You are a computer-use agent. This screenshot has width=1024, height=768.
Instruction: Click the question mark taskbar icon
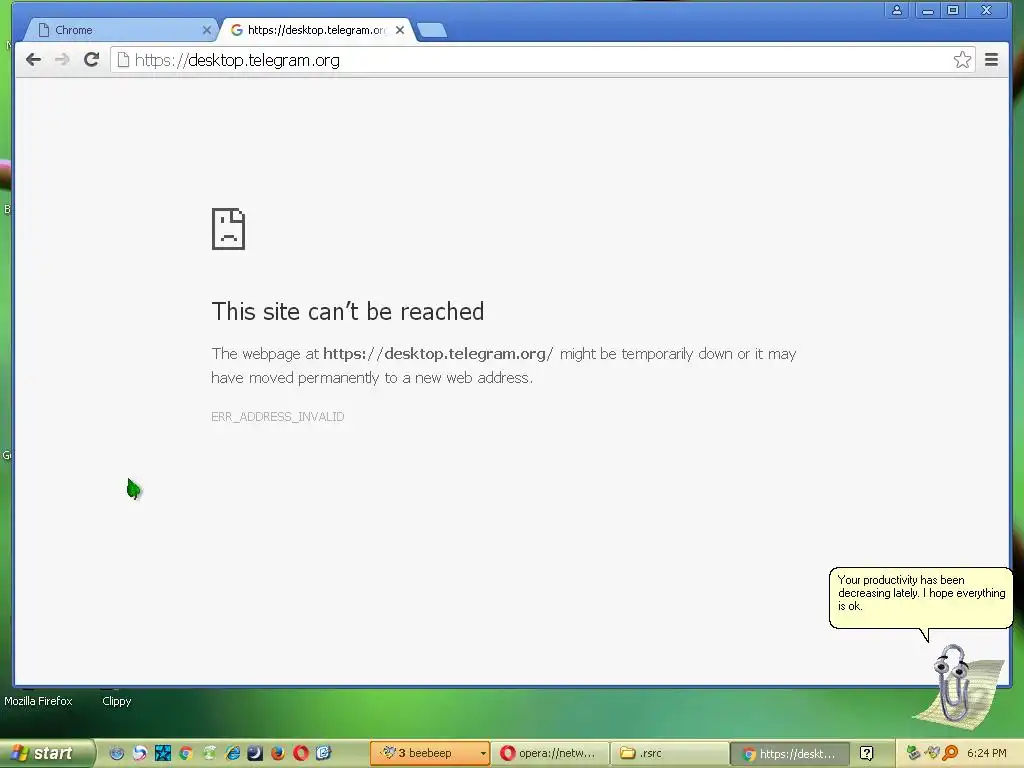click(867, 753)
